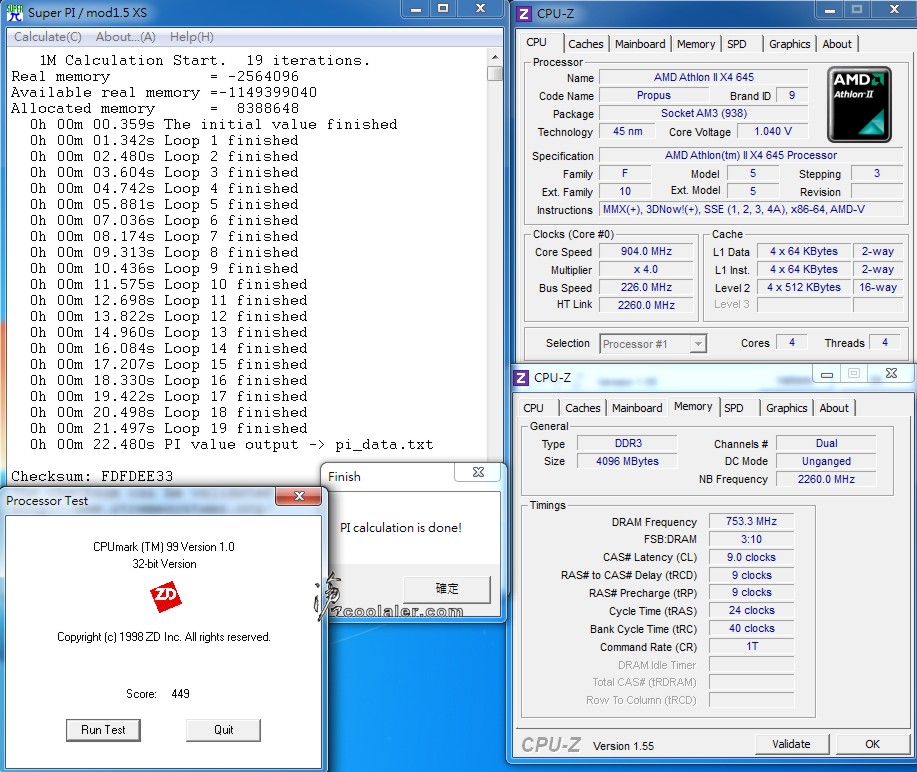Image resolution: width=917 pixels, height=772 pixels.
Task: Click the Validate button in CPU-Z
Action: coord(791,744)
